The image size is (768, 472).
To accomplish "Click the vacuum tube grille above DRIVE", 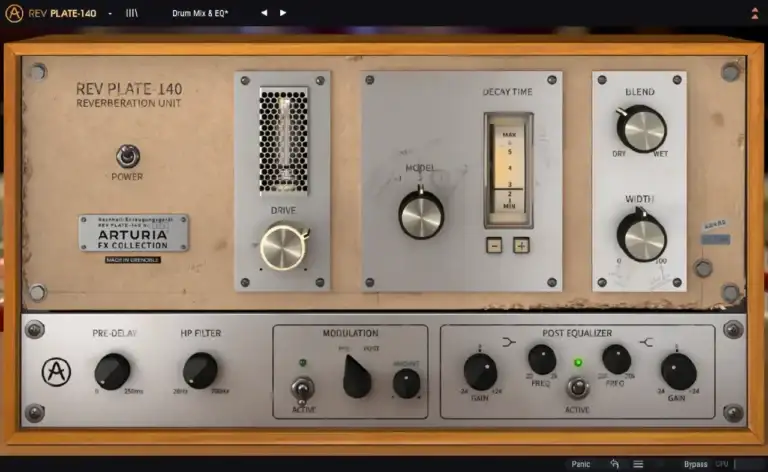I will coord(284,141).
